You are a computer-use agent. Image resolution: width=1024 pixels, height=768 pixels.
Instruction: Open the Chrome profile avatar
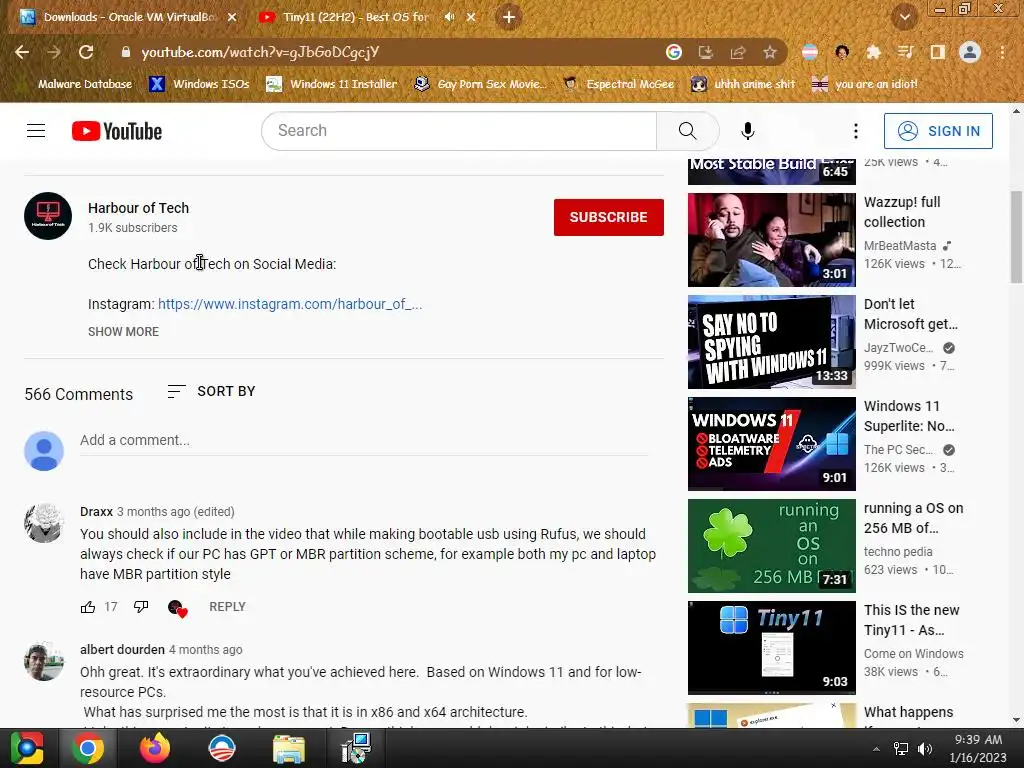tap(970, 52)
